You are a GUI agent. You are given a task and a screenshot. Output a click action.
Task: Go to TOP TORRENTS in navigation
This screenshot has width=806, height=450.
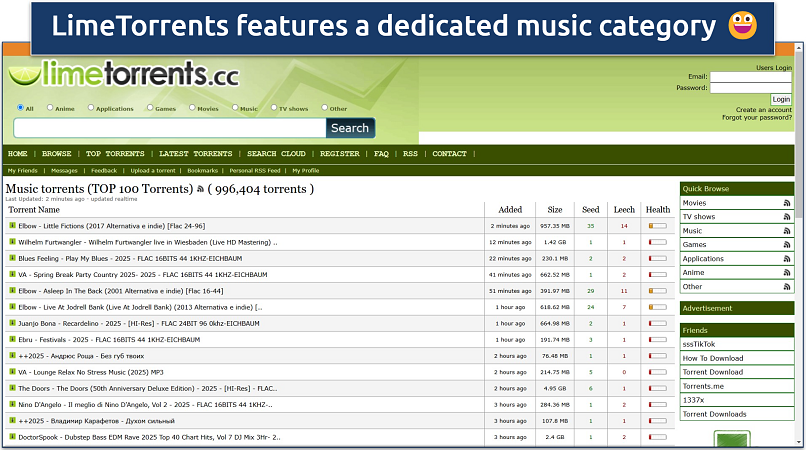pyautogui.click(x=115, y=154)
